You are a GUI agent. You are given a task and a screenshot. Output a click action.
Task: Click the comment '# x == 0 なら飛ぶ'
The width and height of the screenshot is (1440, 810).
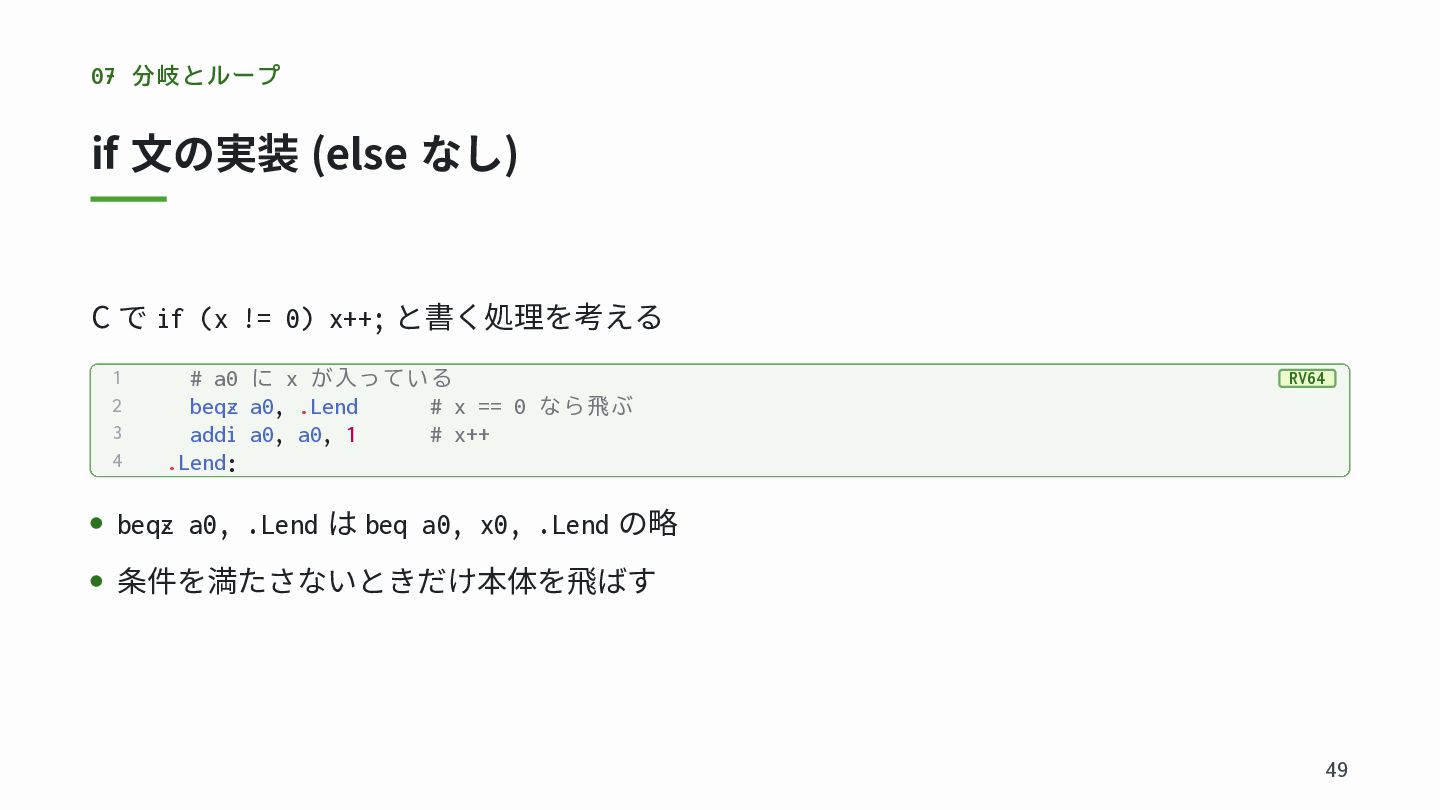point(531,407)
